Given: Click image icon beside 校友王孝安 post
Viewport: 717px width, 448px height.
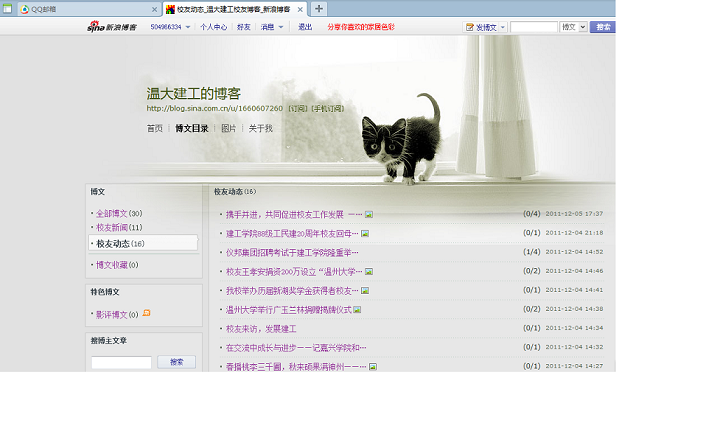Looking at the screenshot, I should tap(369, 271).
